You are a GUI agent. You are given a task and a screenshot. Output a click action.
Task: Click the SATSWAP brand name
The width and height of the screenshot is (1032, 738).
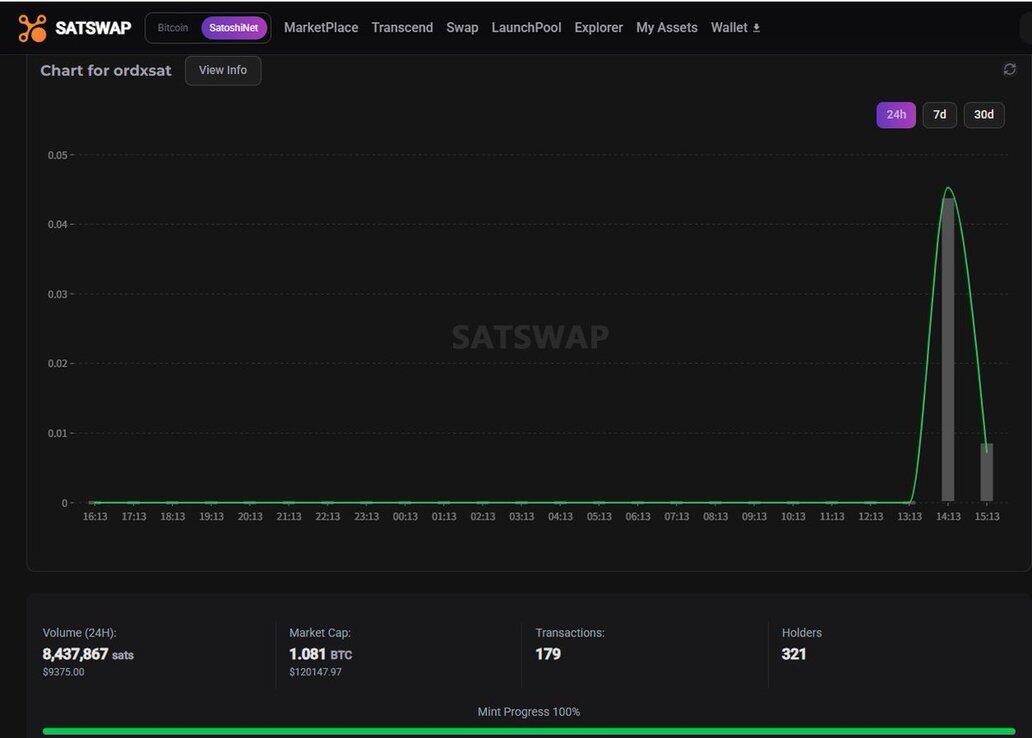(93, 28)
